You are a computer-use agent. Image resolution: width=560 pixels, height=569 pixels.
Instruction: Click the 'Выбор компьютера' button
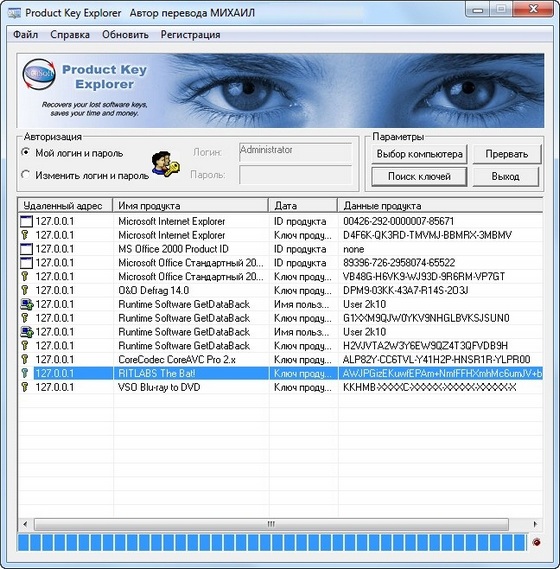[x=419, y=154]
